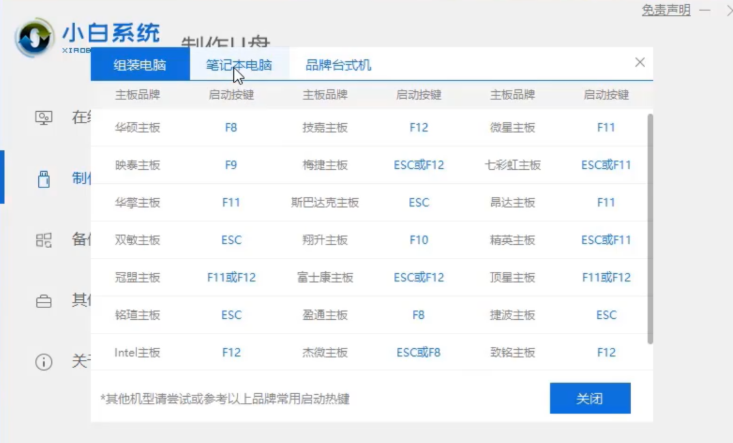Switch to the 笔记本电脑 tab
Screen dimensions: 733x443
238,65
